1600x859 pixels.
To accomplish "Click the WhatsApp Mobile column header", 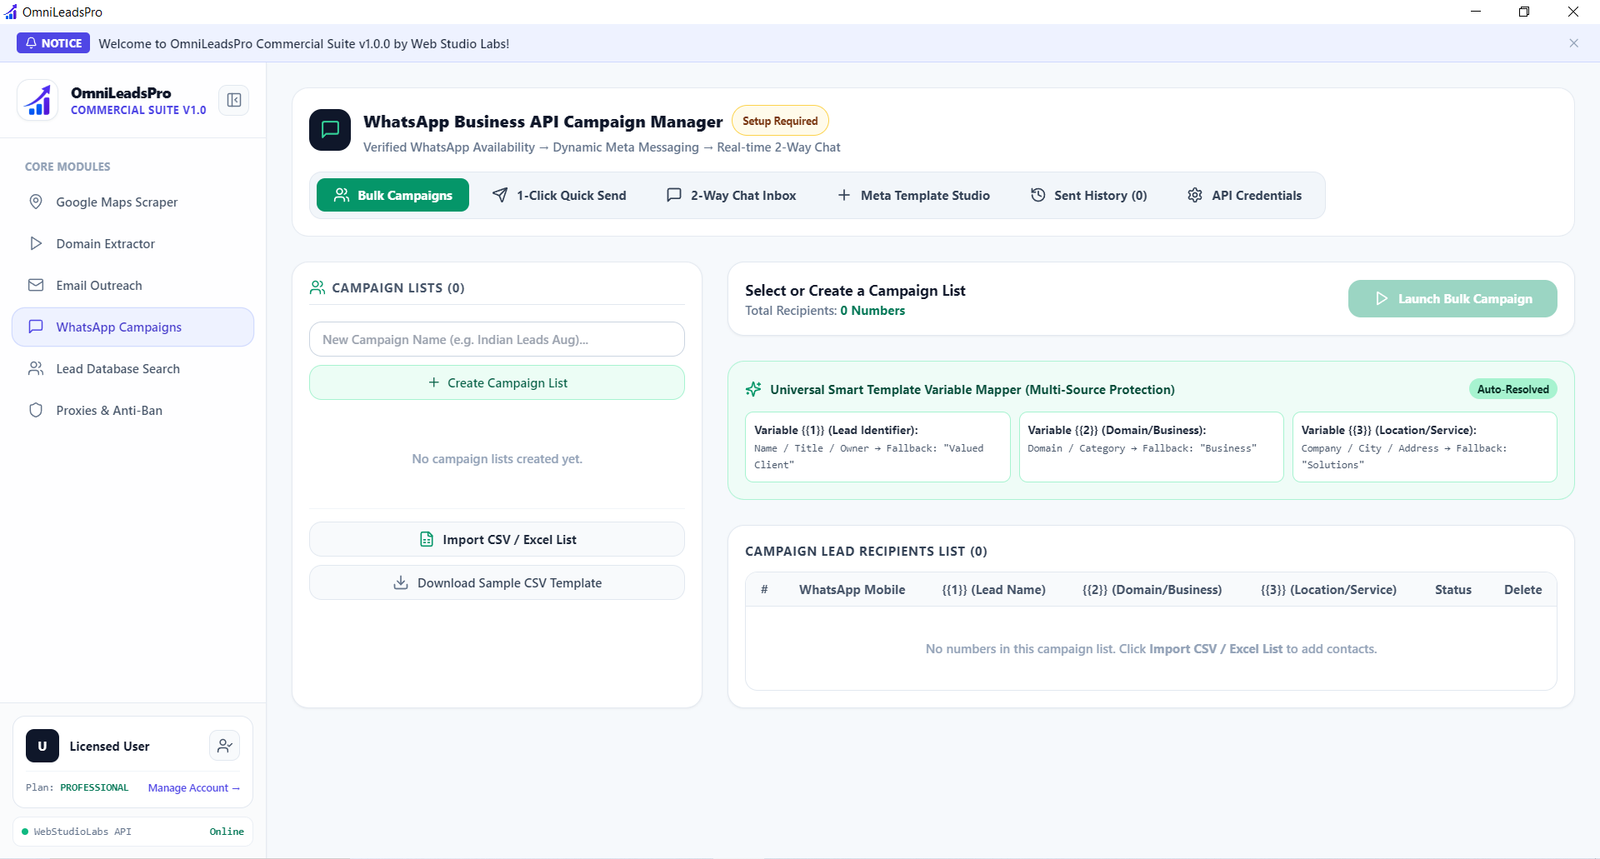I will pyautogui.click(x=852, y=590).
